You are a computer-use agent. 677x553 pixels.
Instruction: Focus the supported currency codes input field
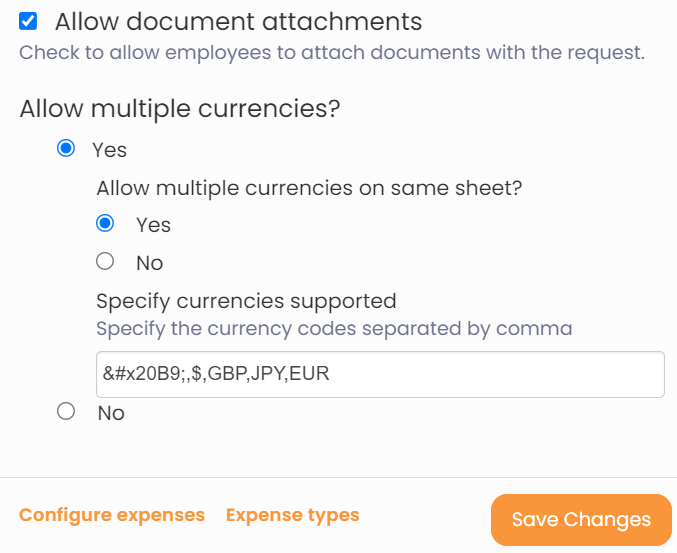coord(380,374)
